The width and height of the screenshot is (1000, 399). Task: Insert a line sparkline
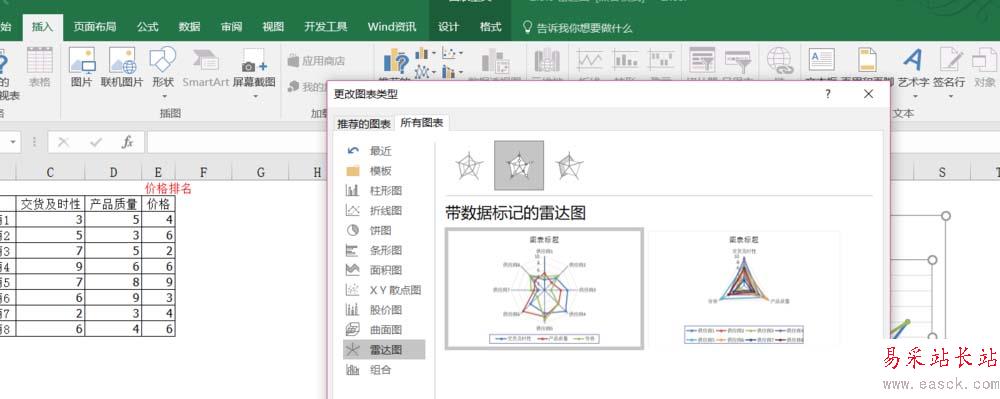(590, 61)
